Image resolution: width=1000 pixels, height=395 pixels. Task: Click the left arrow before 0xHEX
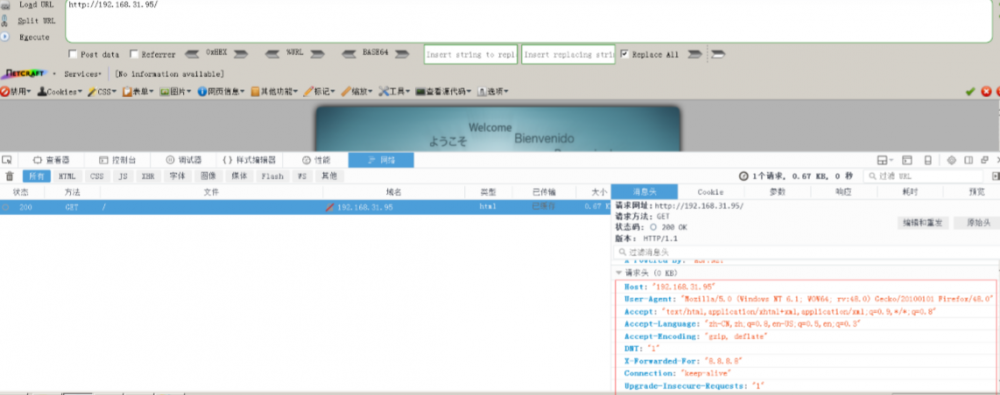coord(192,54)
